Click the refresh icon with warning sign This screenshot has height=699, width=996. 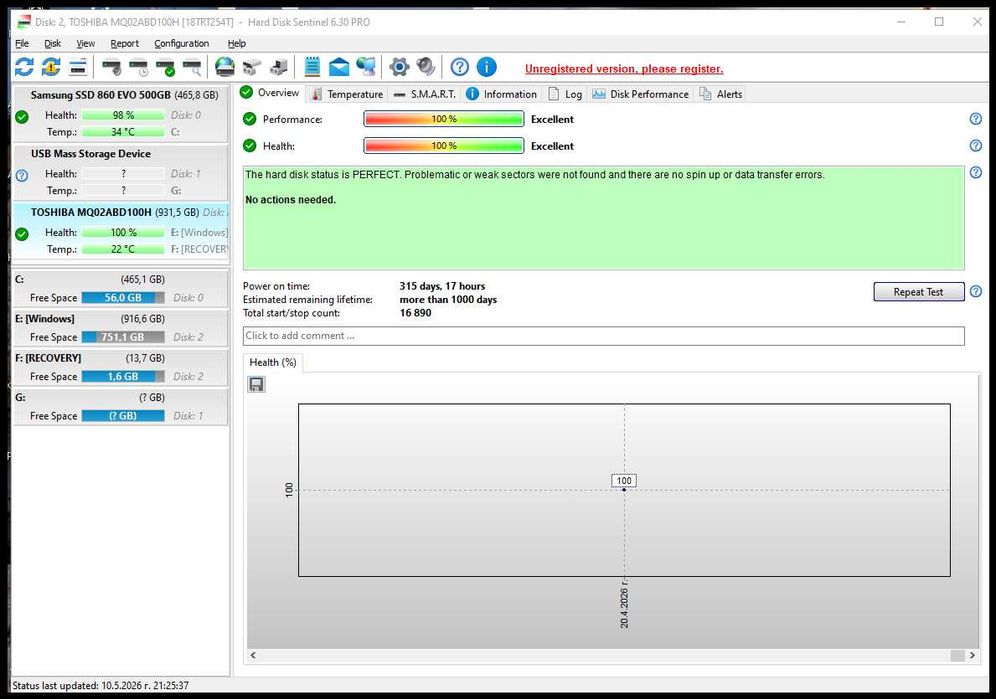click(x=51, y=67)
